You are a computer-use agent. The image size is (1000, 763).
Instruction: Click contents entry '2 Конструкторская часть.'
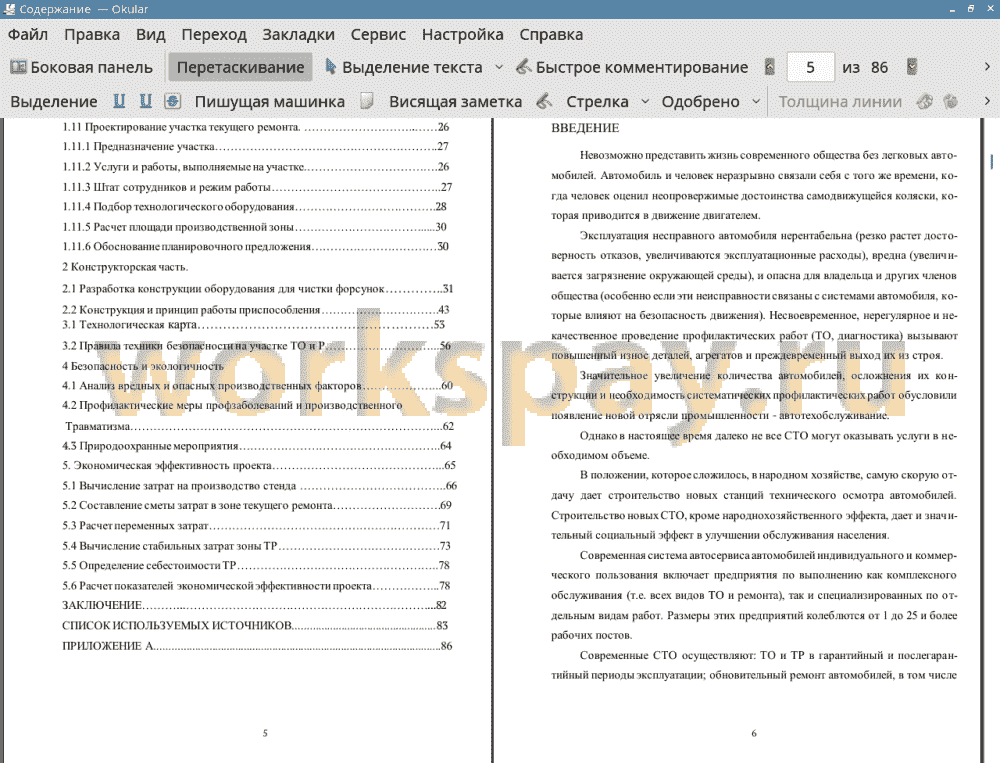(125, 267)
